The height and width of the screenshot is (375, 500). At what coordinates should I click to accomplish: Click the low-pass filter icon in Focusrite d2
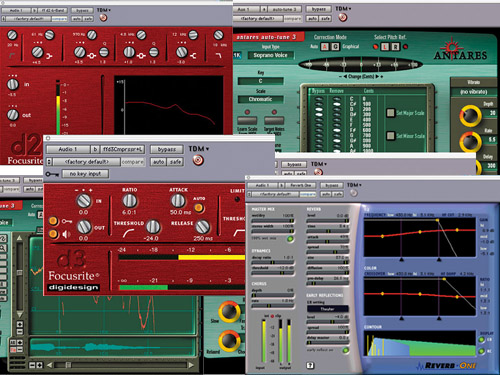[x=218, y=55]
